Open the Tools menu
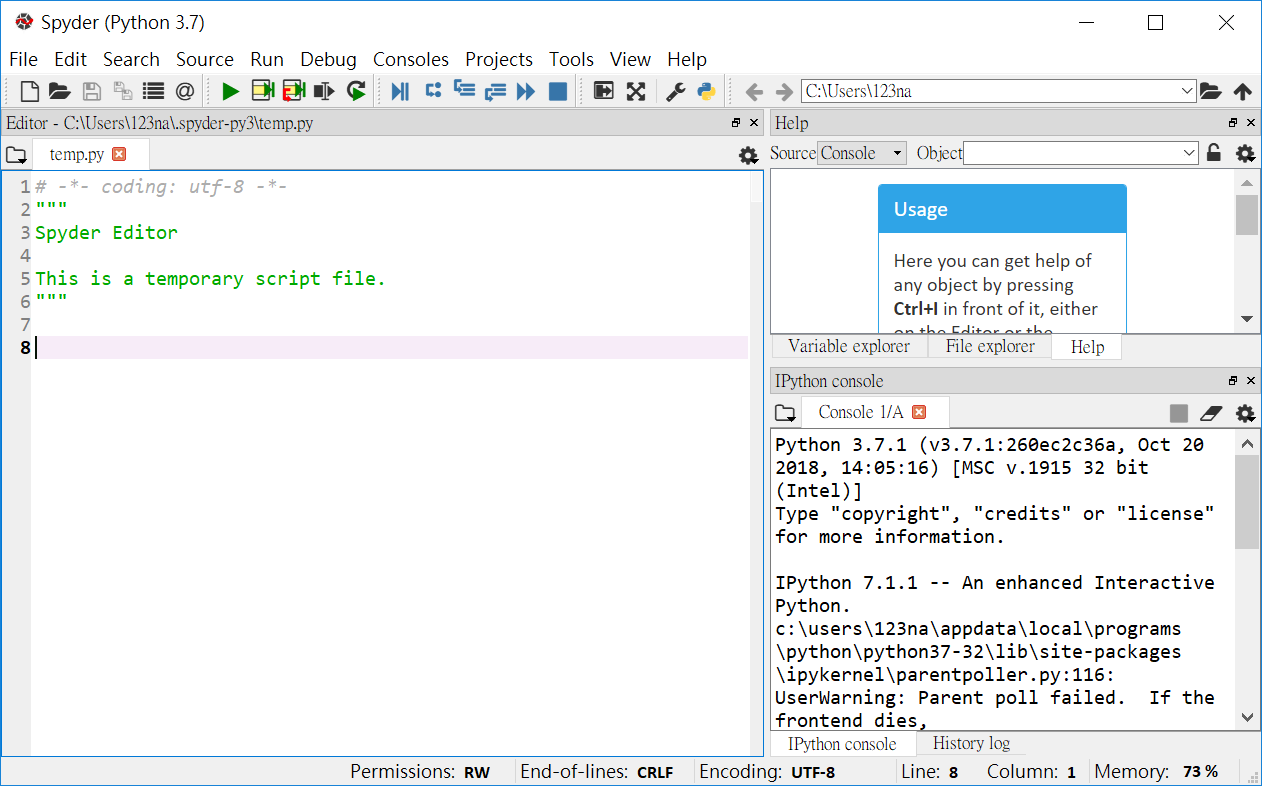This screenshot has height=786, width=1262. coord(571,59)
